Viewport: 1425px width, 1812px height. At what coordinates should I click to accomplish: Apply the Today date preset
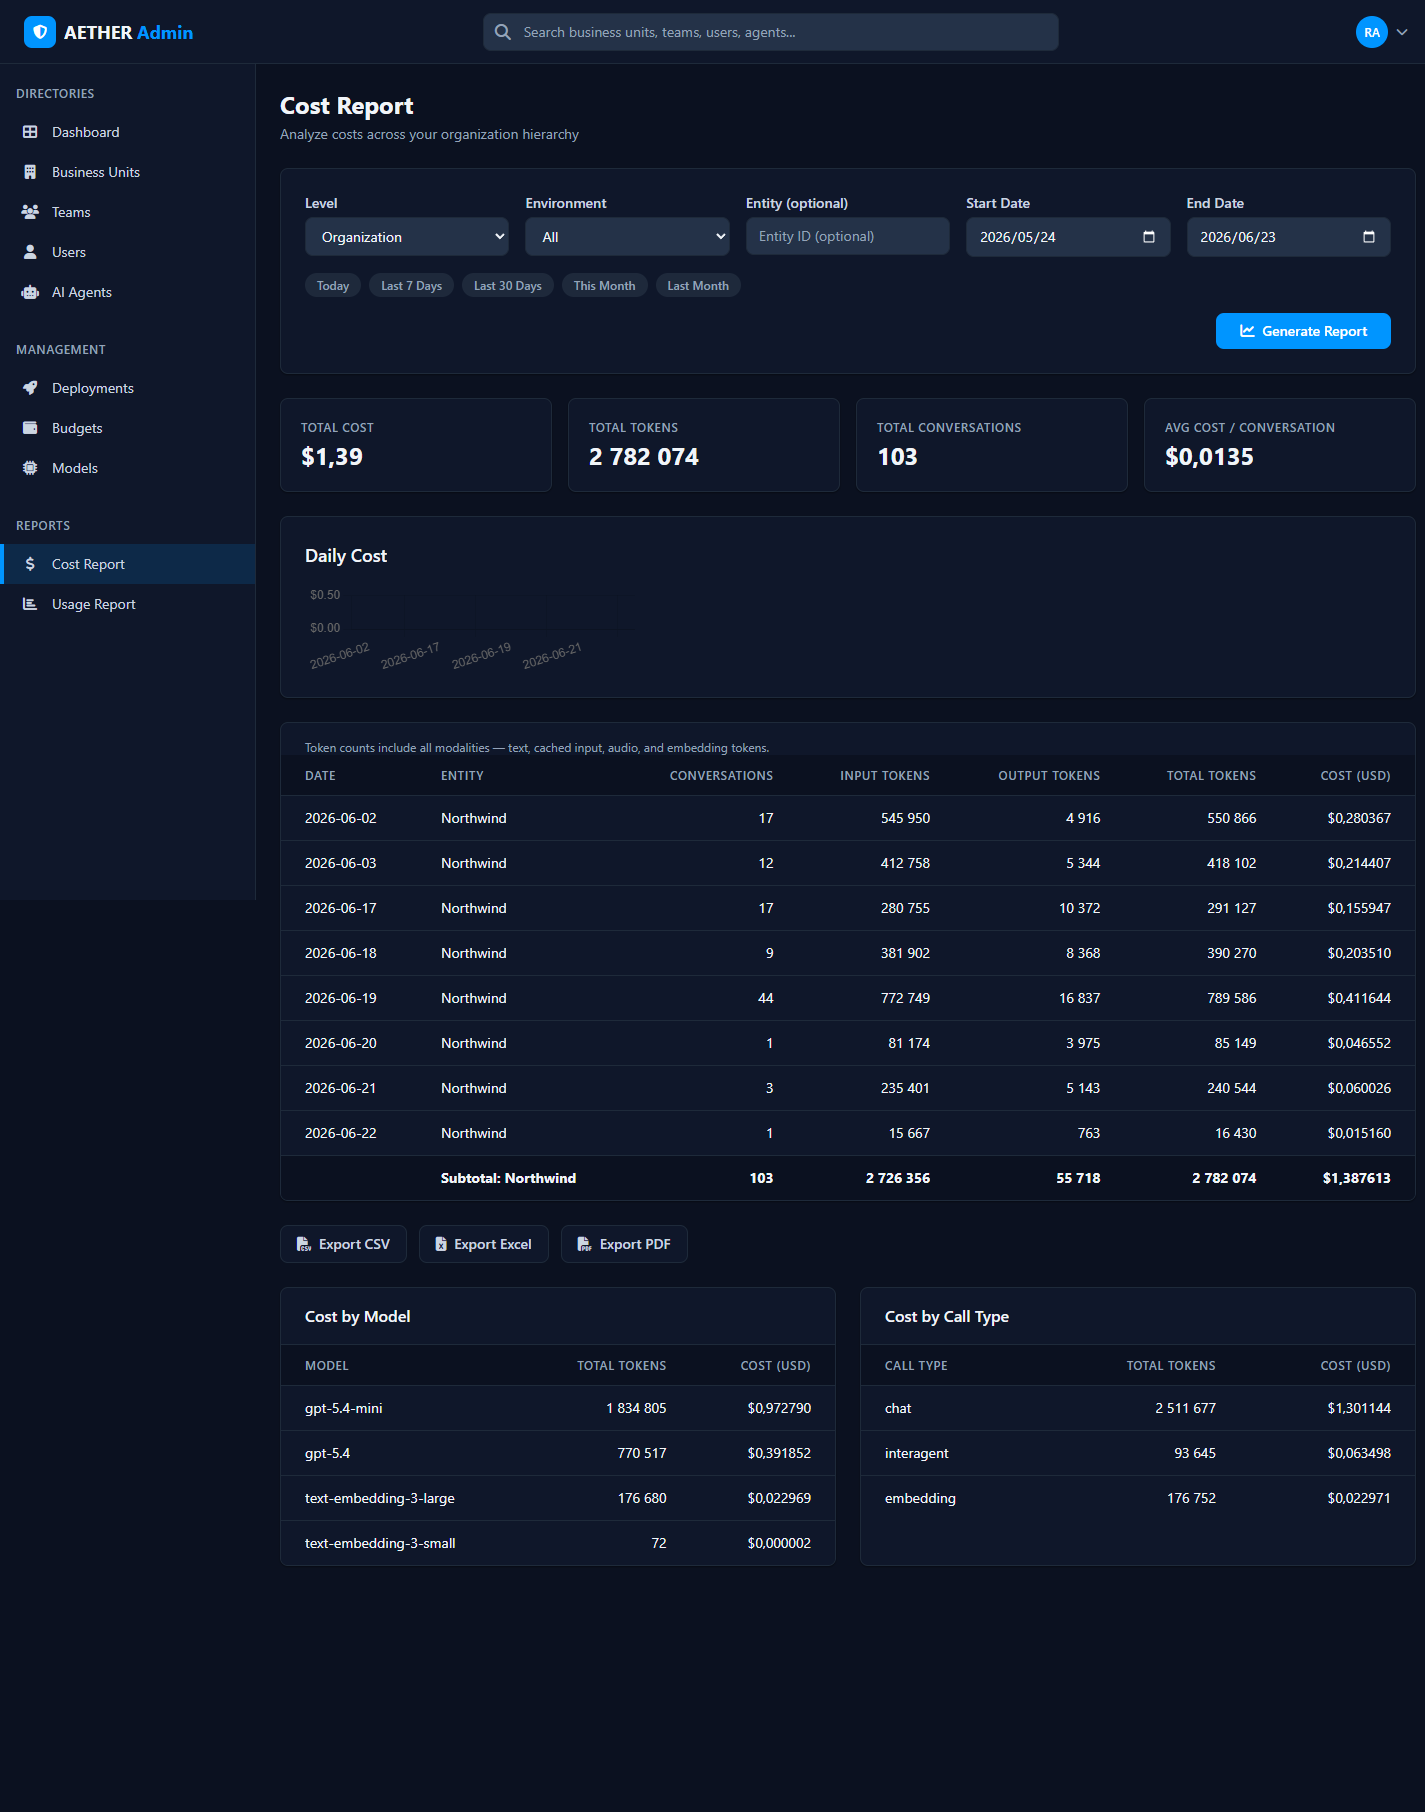tap(333, 286)
